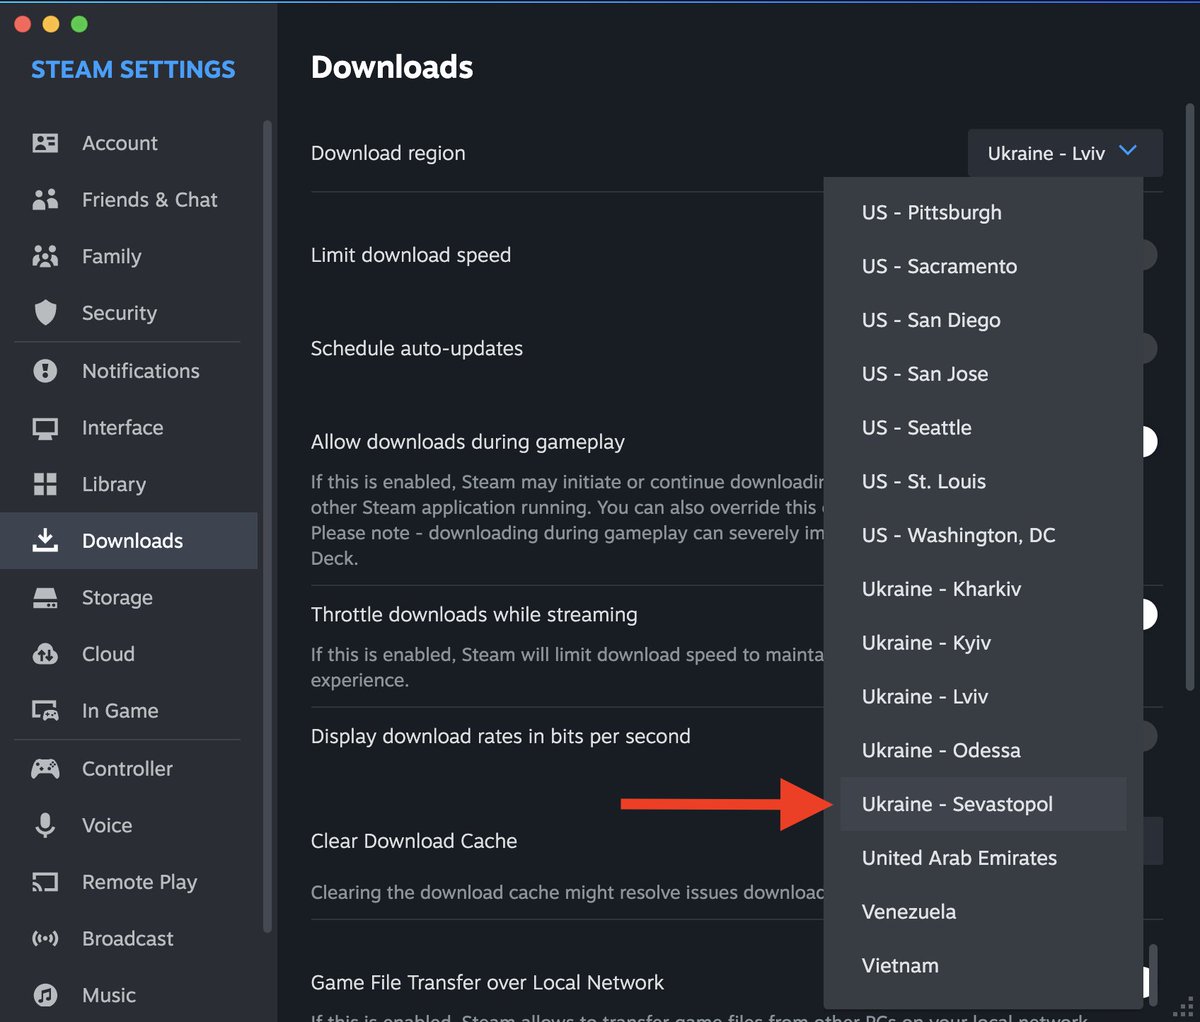This screenshot has width=1200, height=1022.
Task: Open Download region dropdown showing Ukraine - Lviv
Action: click(1065, 153)
